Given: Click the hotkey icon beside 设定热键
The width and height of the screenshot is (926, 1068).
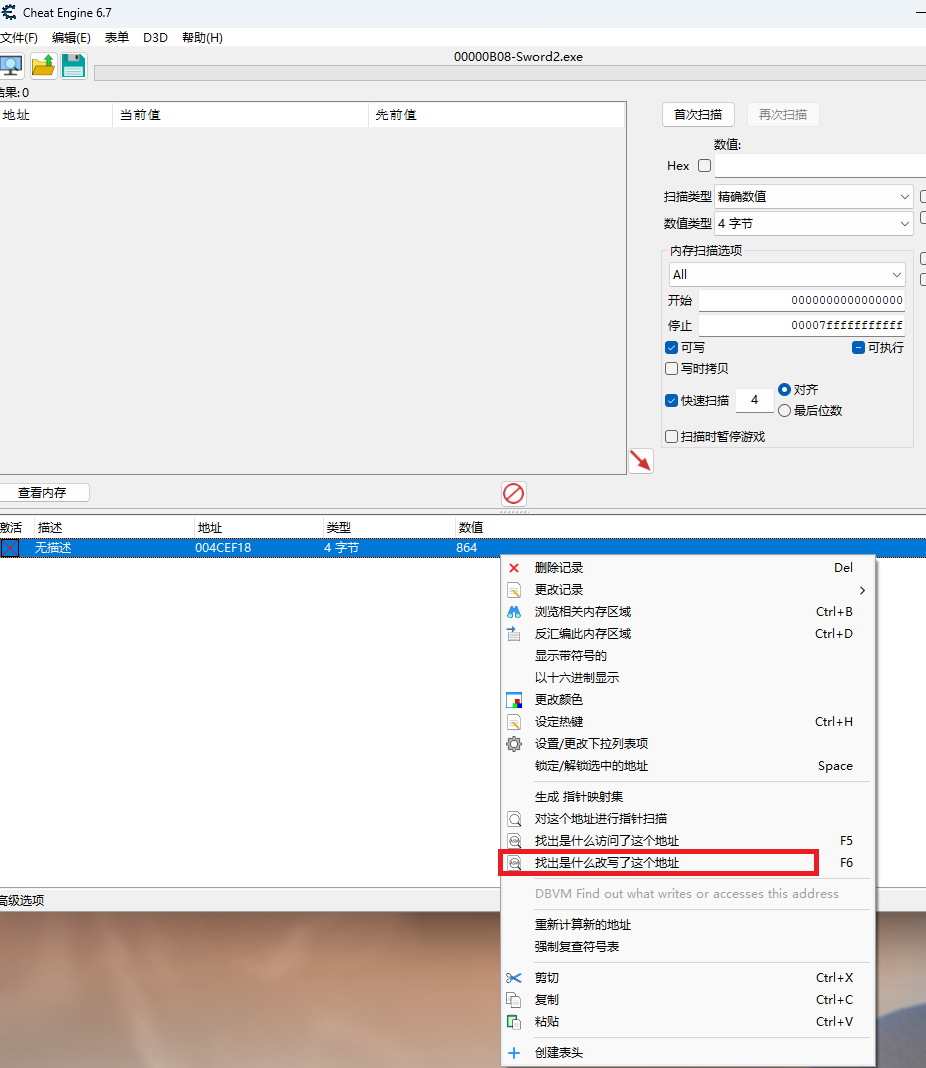Looking at the screenshot, I should [514, 722].
